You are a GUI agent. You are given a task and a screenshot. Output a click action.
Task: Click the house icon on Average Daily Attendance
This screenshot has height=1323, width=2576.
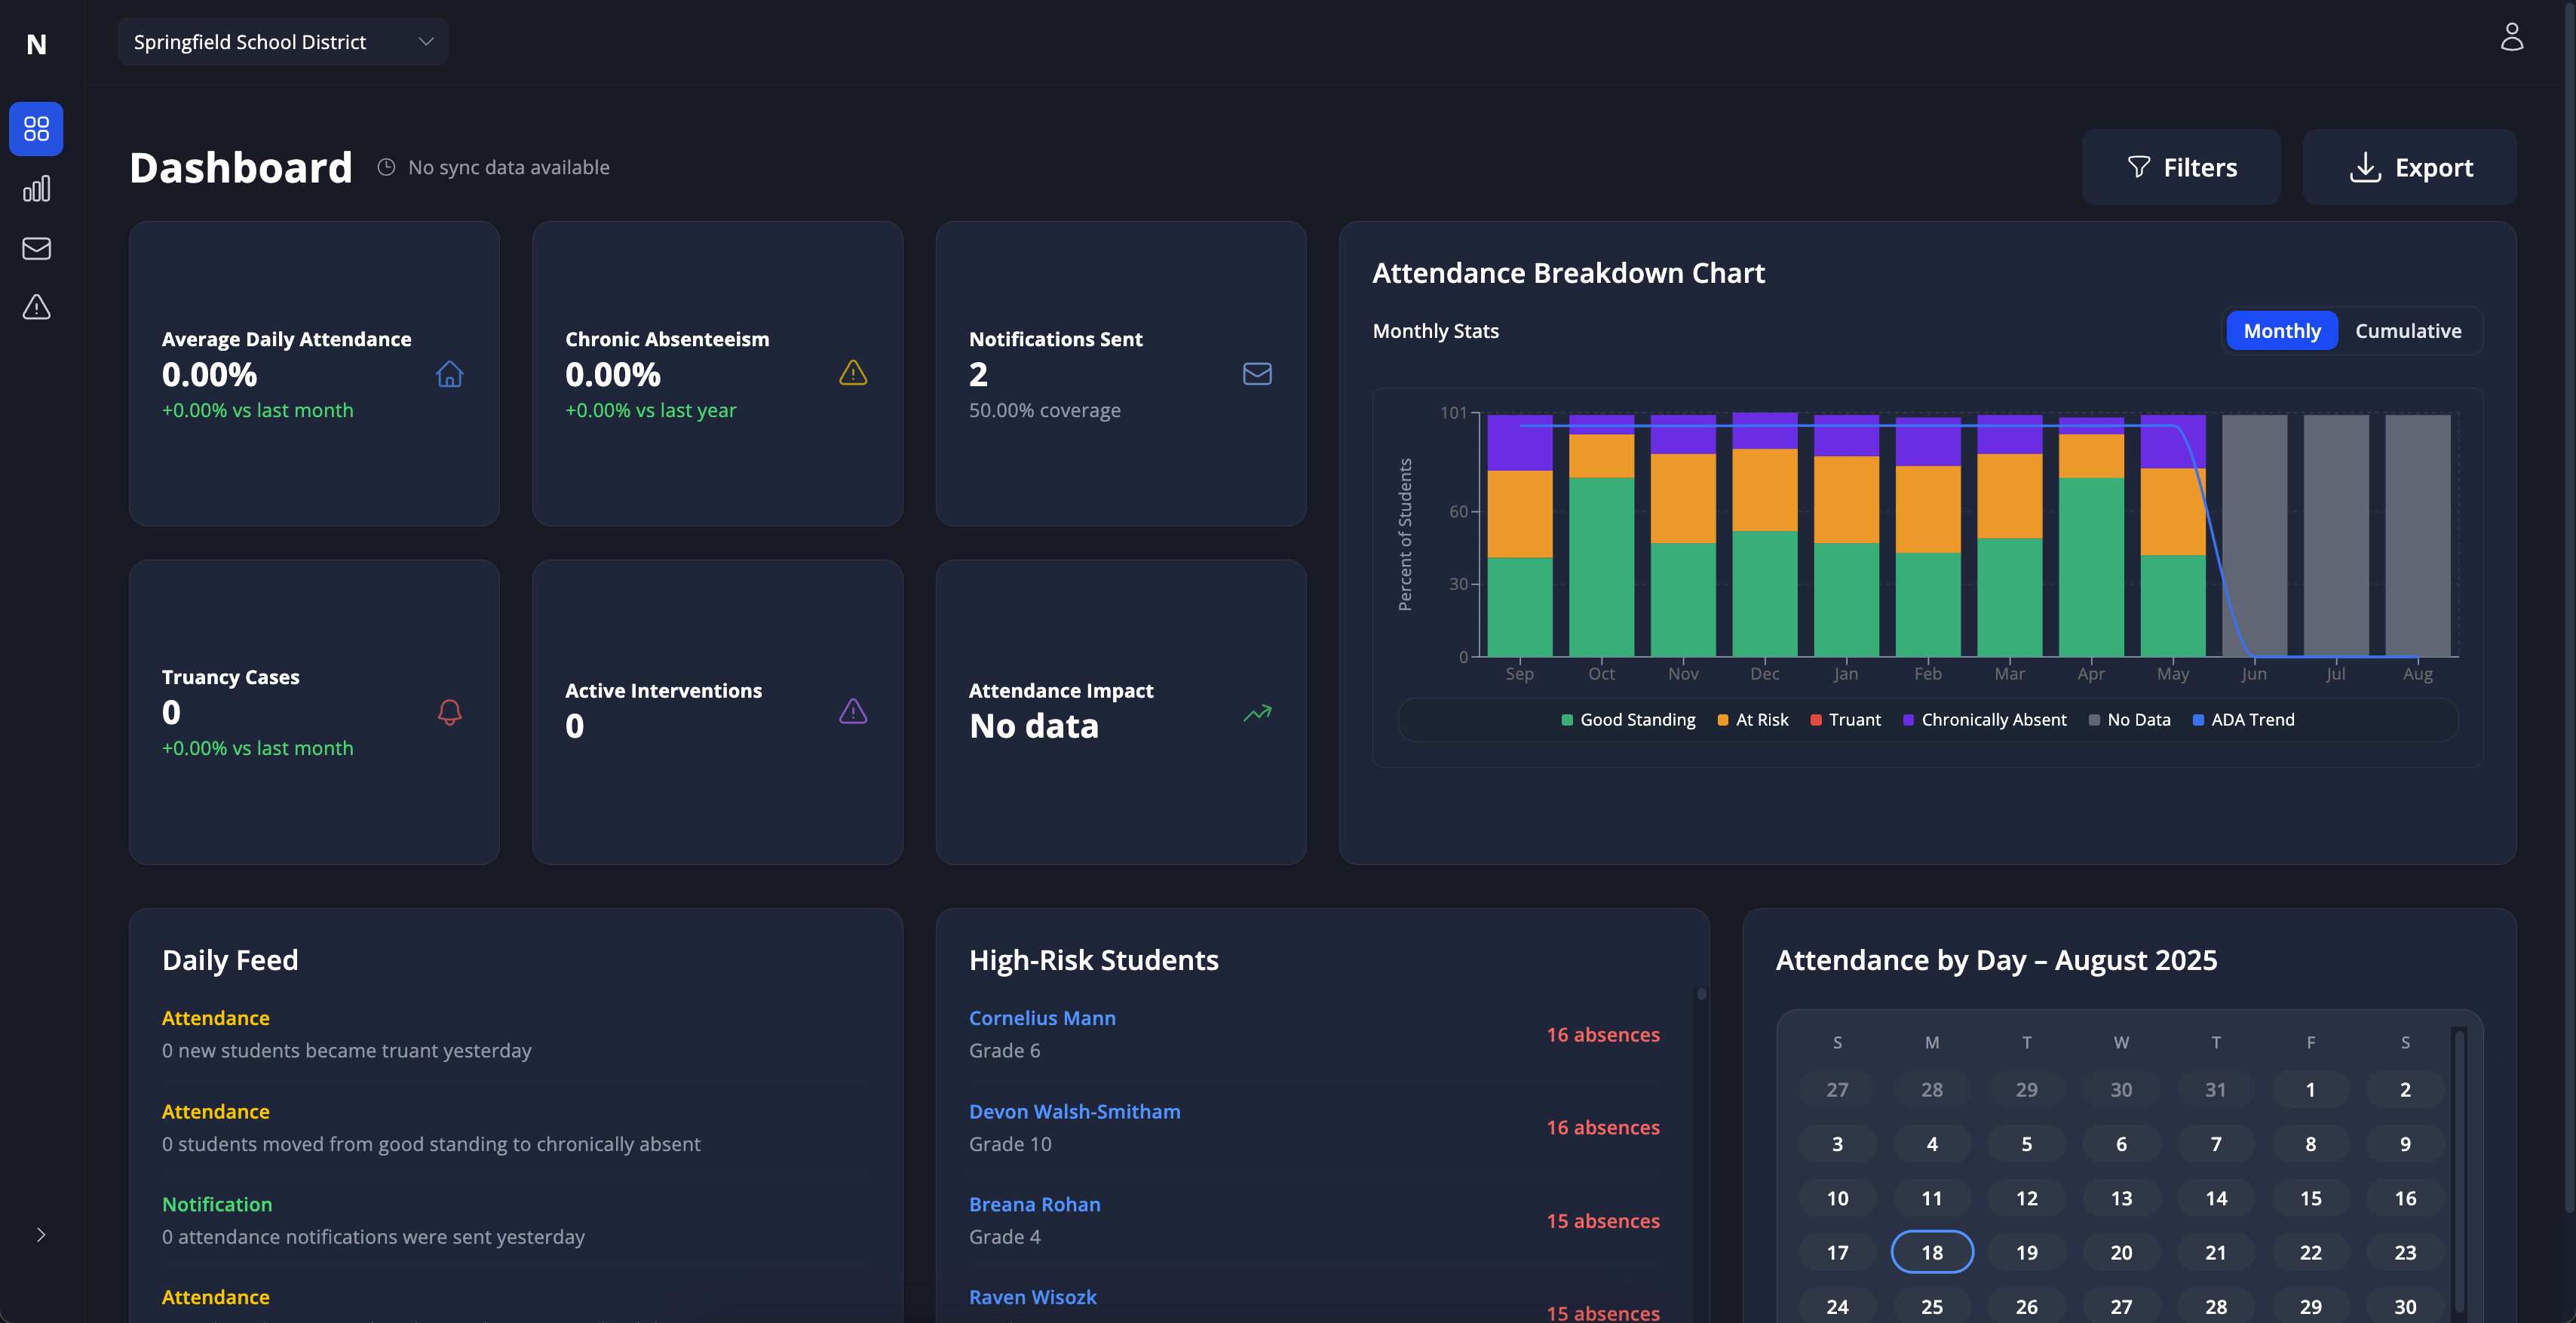(x=450, y=374)
